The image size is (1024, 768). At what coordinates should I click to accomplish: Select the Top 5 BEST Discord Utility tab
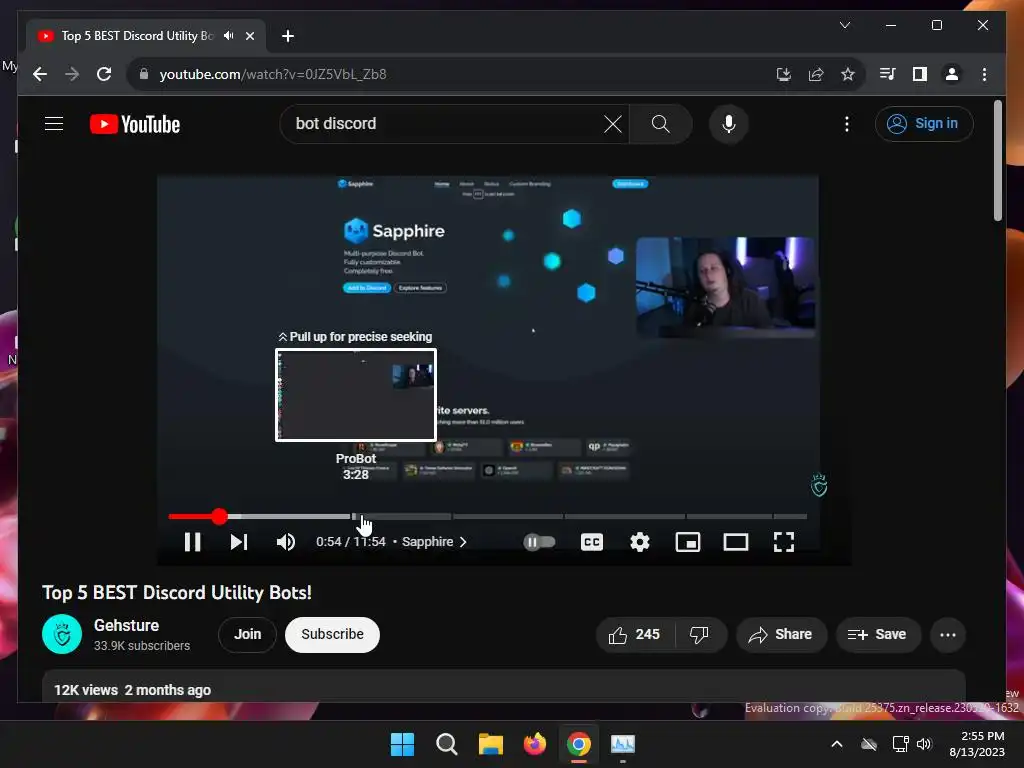click(137, 36)
